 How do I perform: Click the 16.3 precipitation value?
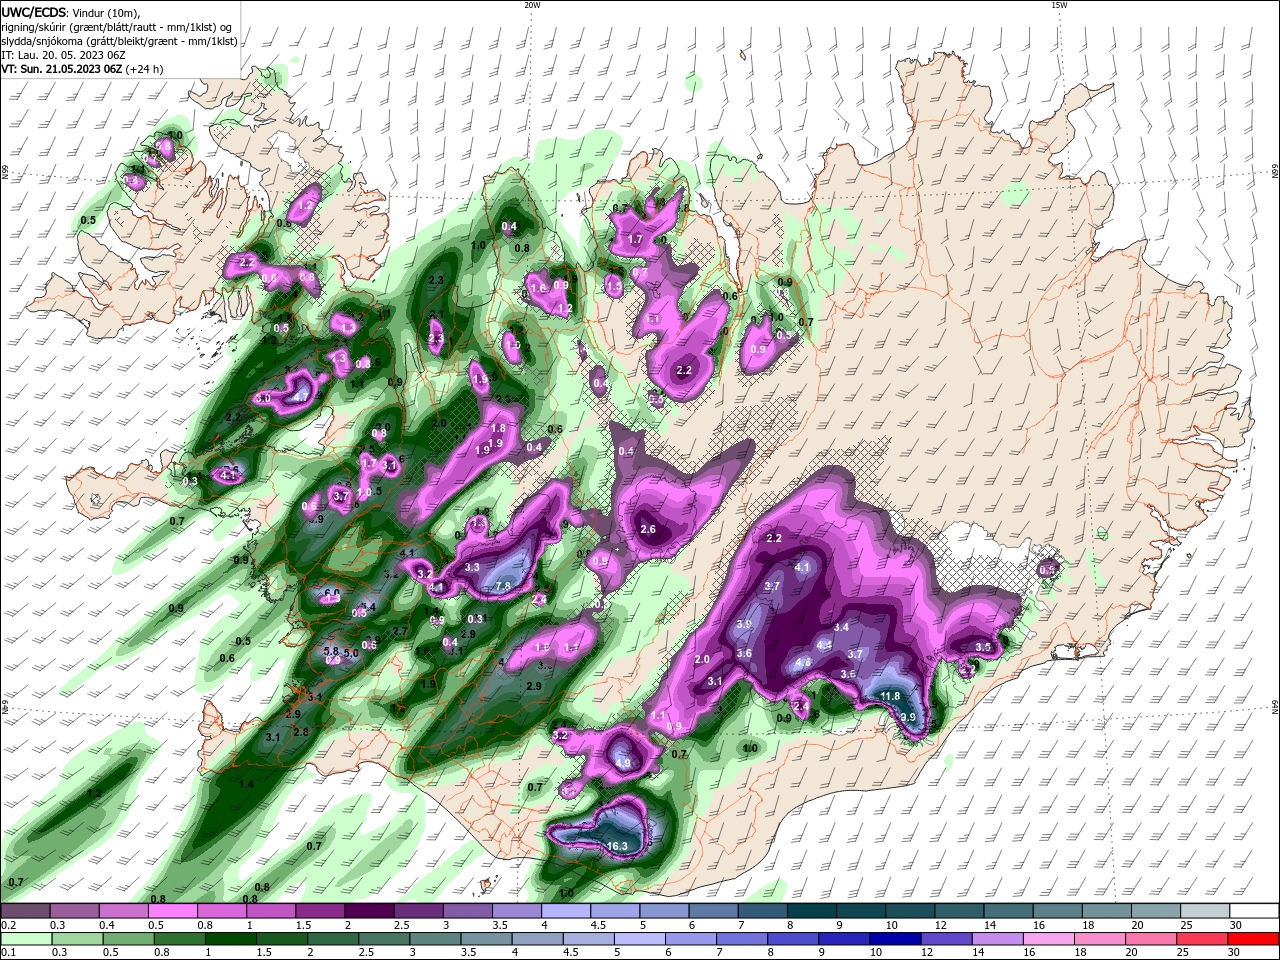coord(617,847)
